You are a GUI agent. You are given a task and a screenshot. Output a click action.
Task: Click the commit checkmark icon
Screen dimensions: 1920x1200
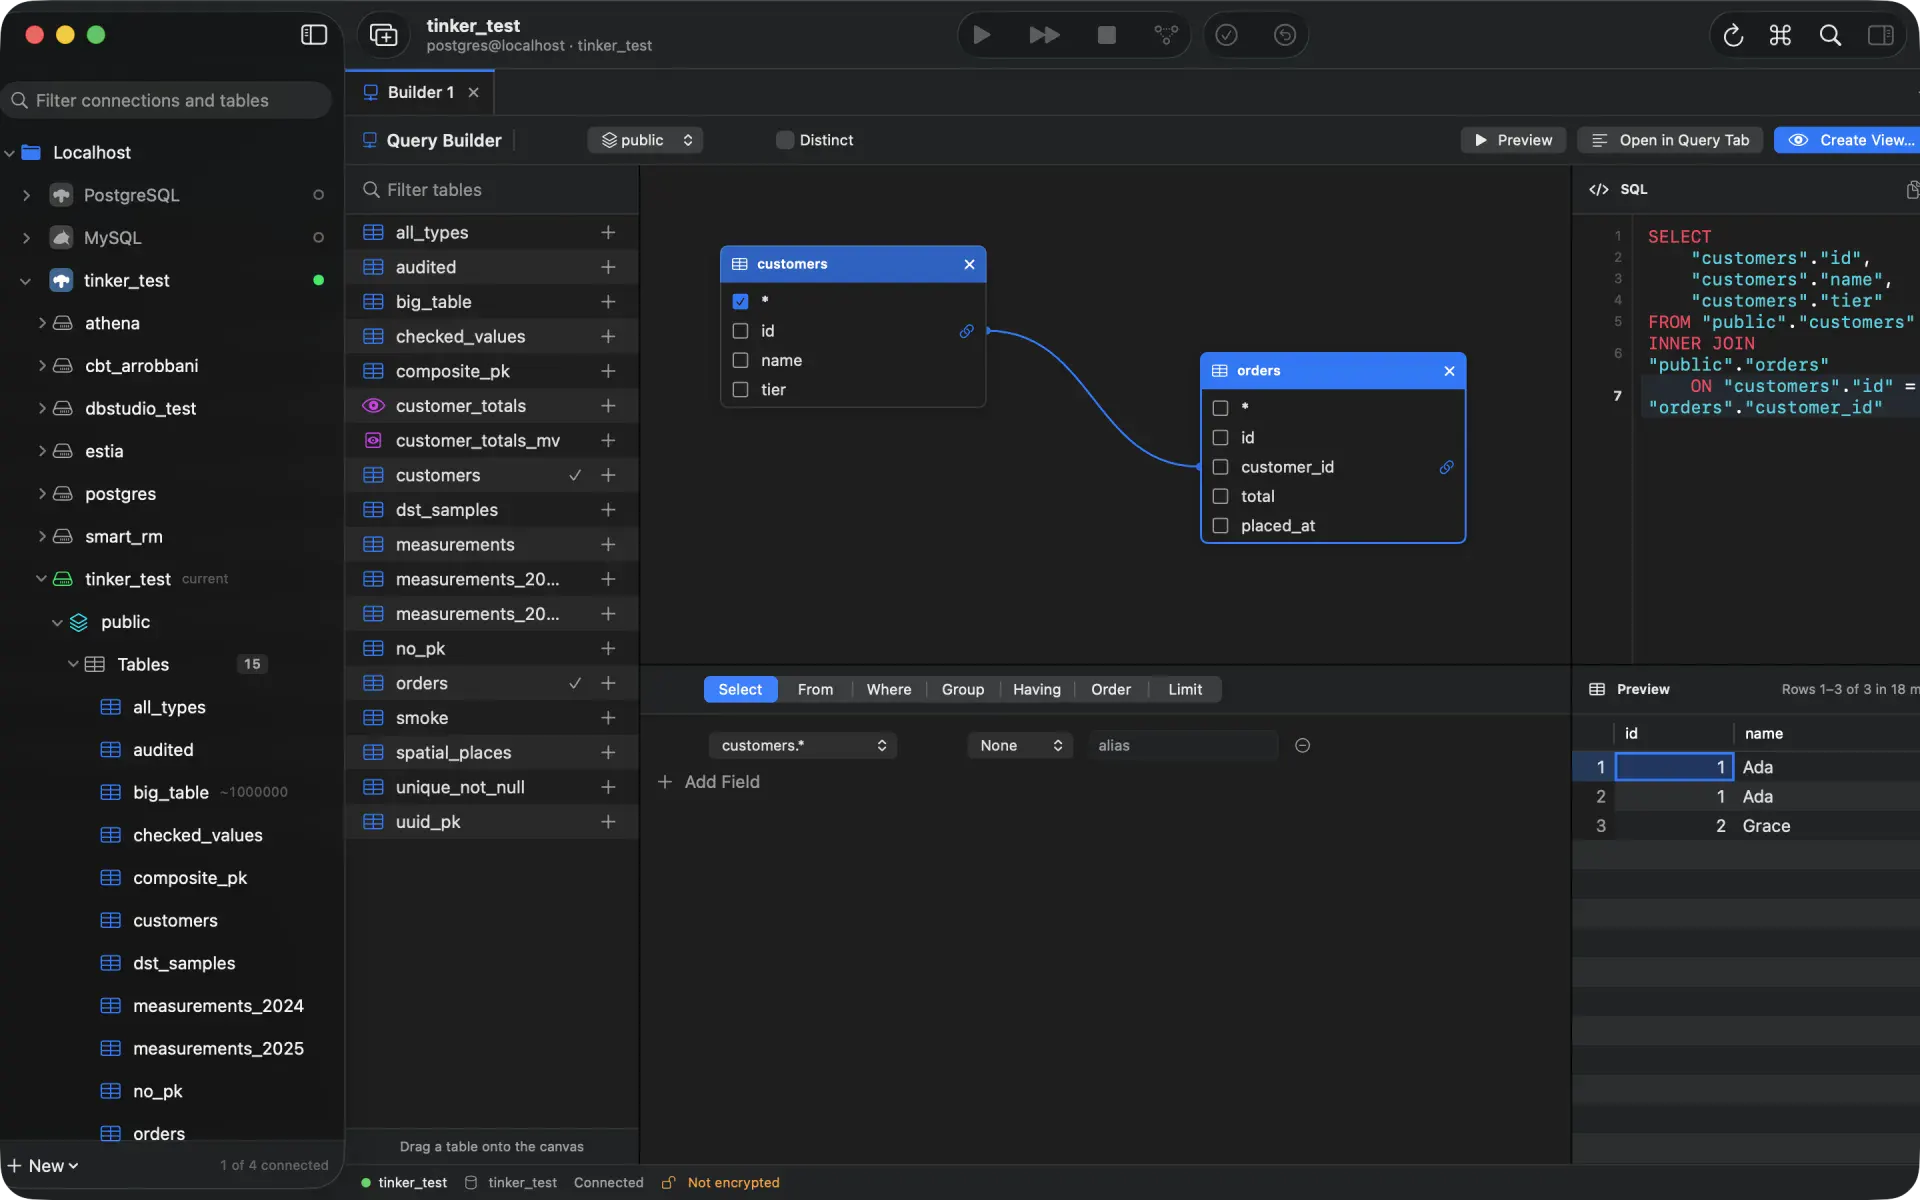pos(1226,35)
